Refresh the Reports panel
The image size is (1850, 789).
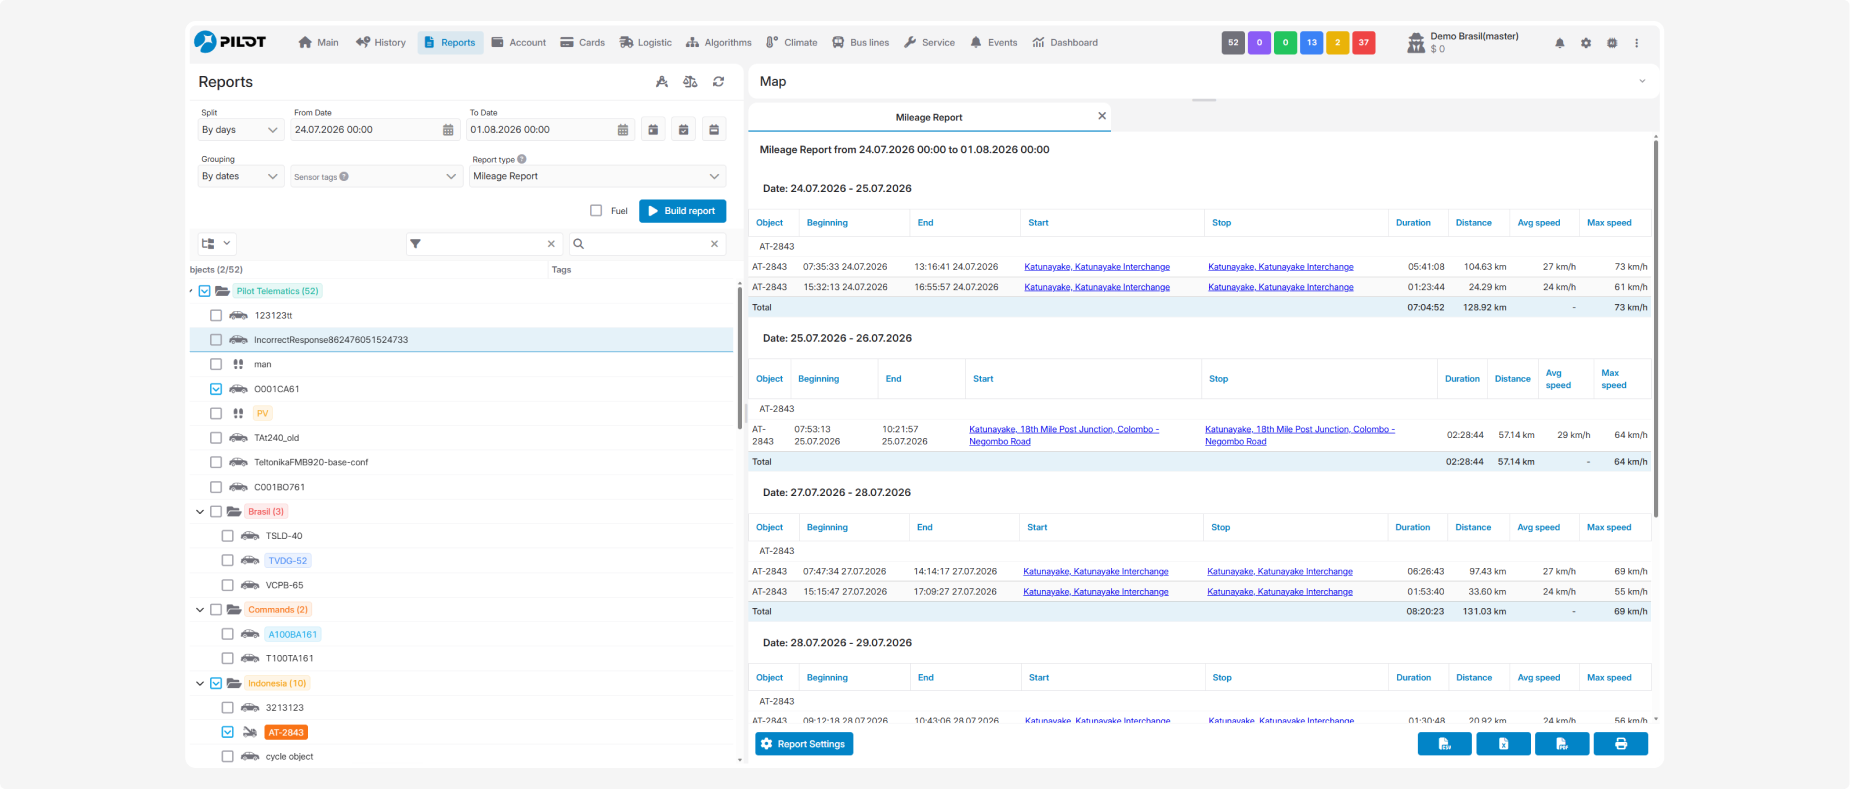718,82
